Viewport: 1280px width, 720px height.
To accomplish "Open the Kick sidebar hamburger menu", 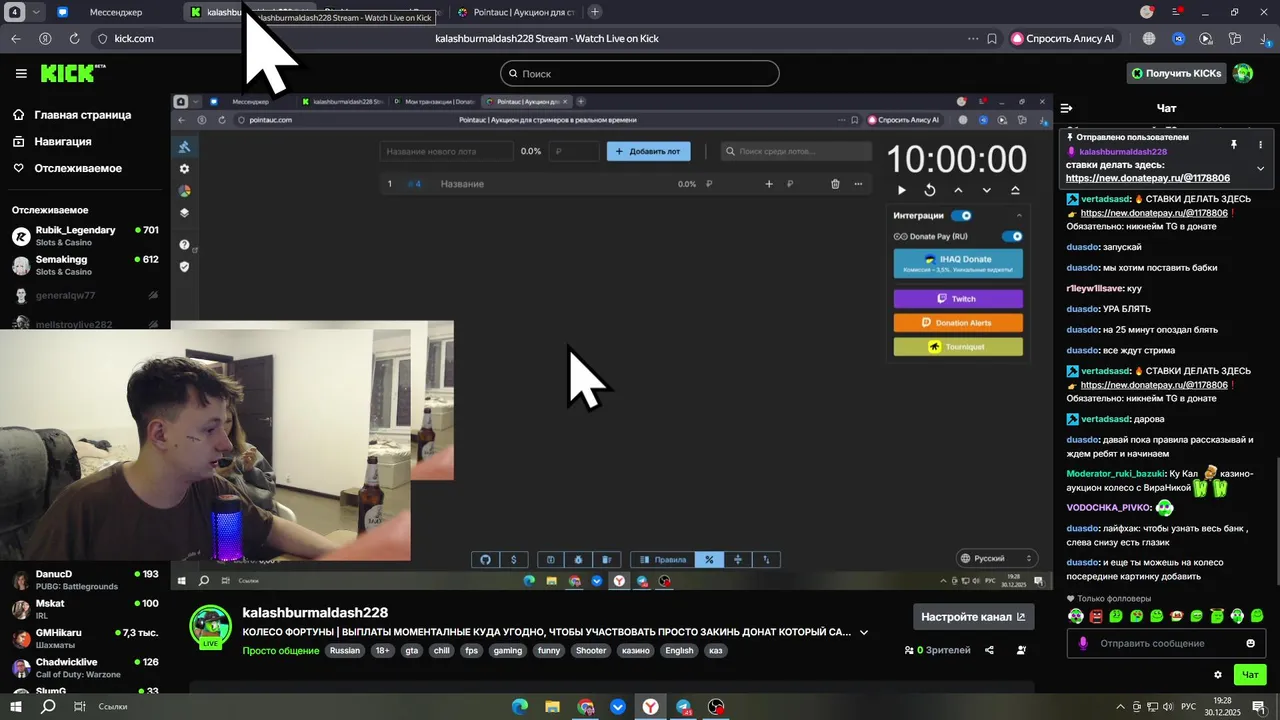I will pos(21,73).
